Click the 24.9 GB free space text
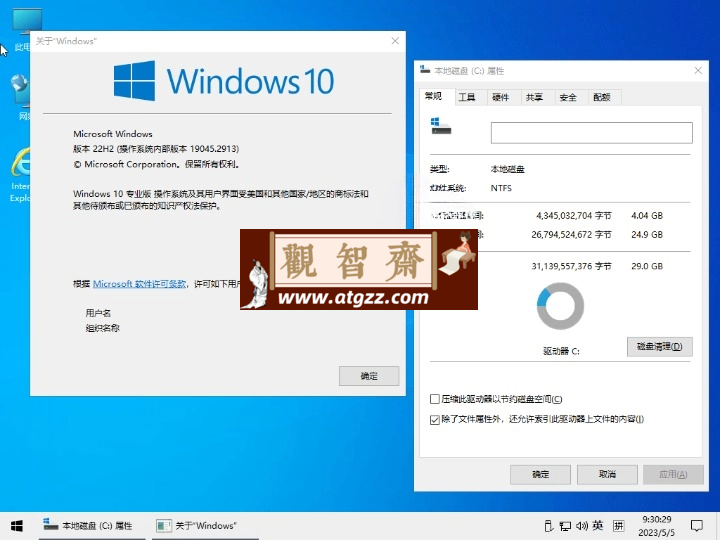Screen dimensions: 720x540 point(647,235)
